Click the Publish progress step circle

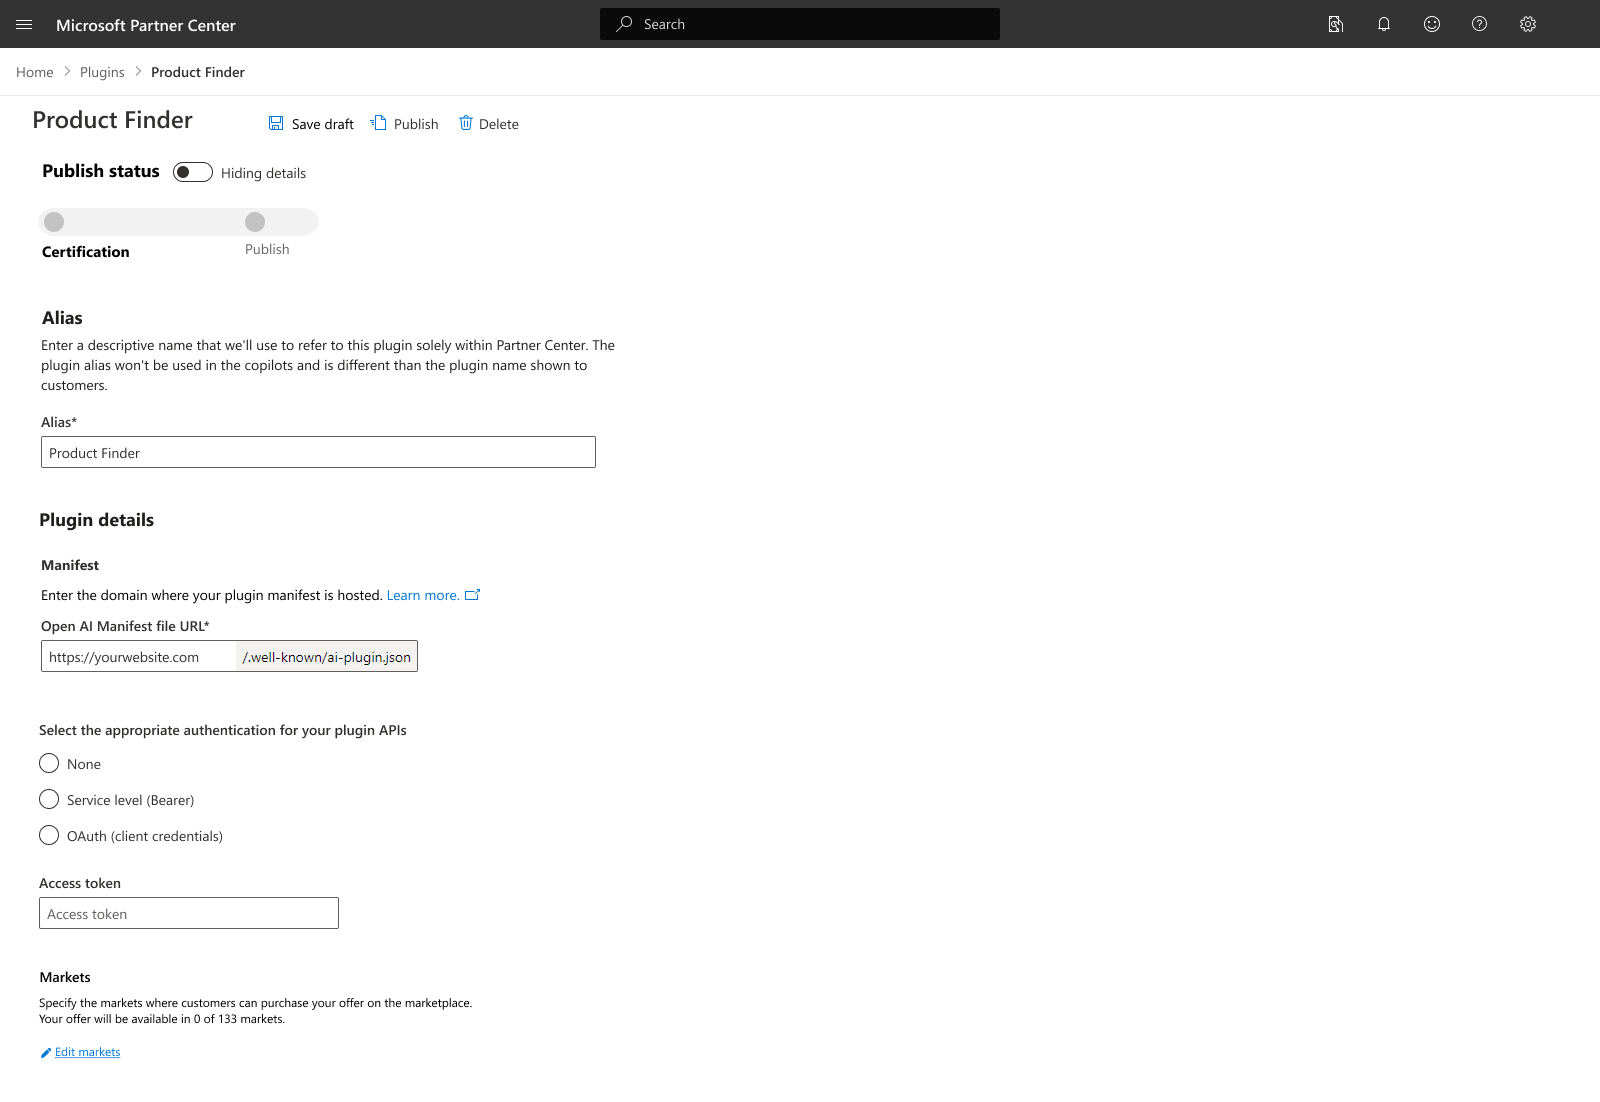tap(255, 222)
